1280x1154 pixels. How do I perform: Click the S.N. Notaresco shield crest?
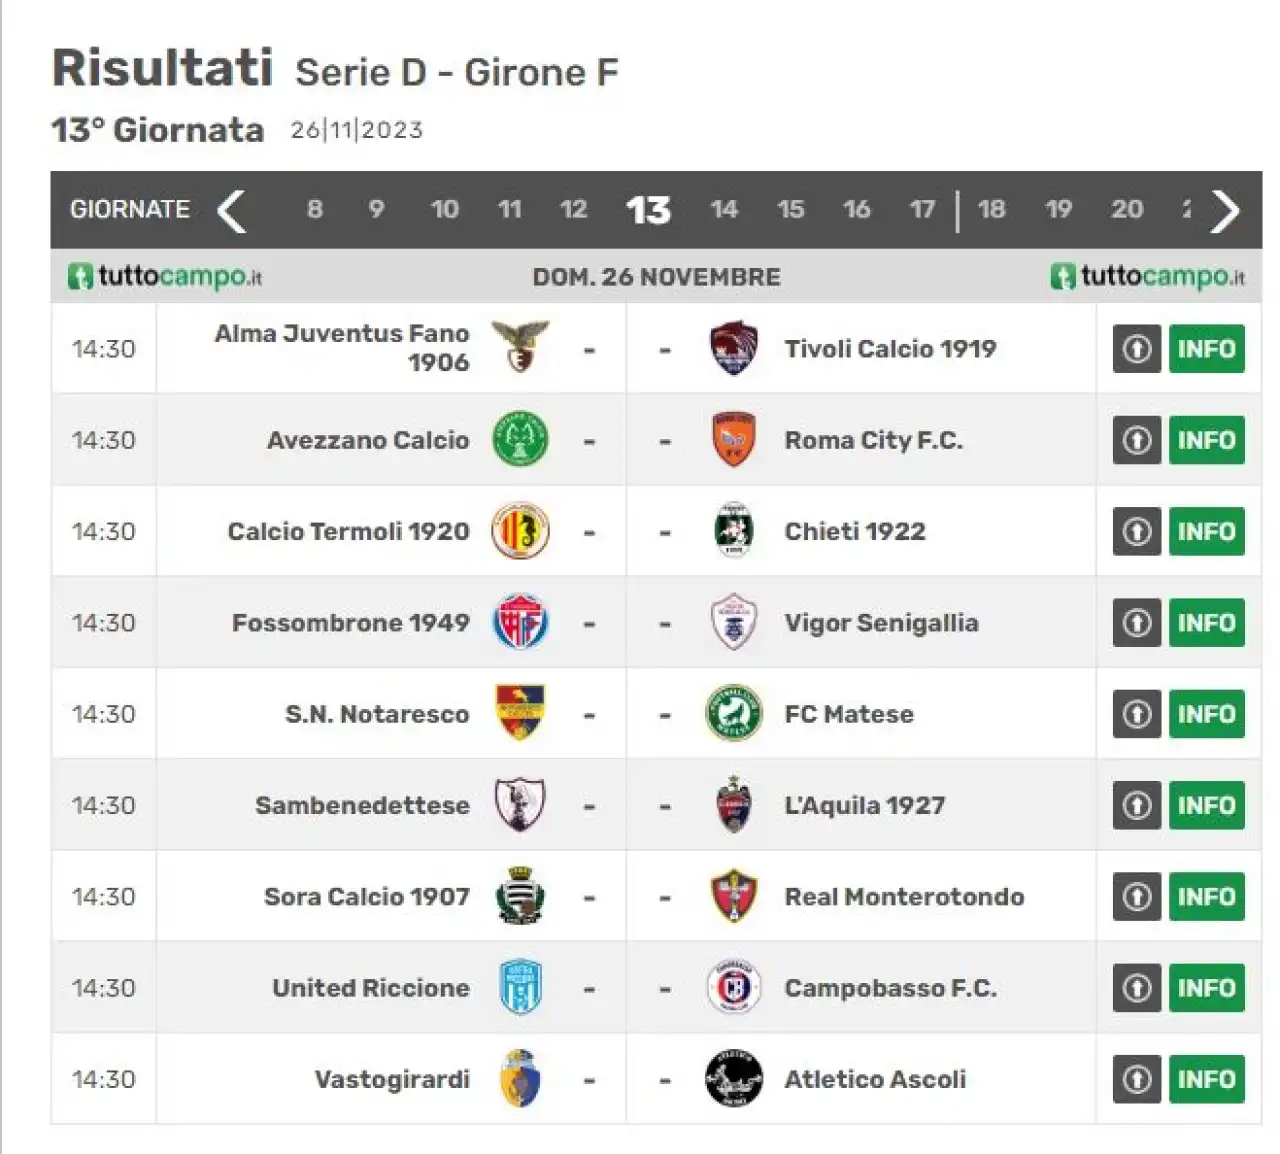[520, 713]
